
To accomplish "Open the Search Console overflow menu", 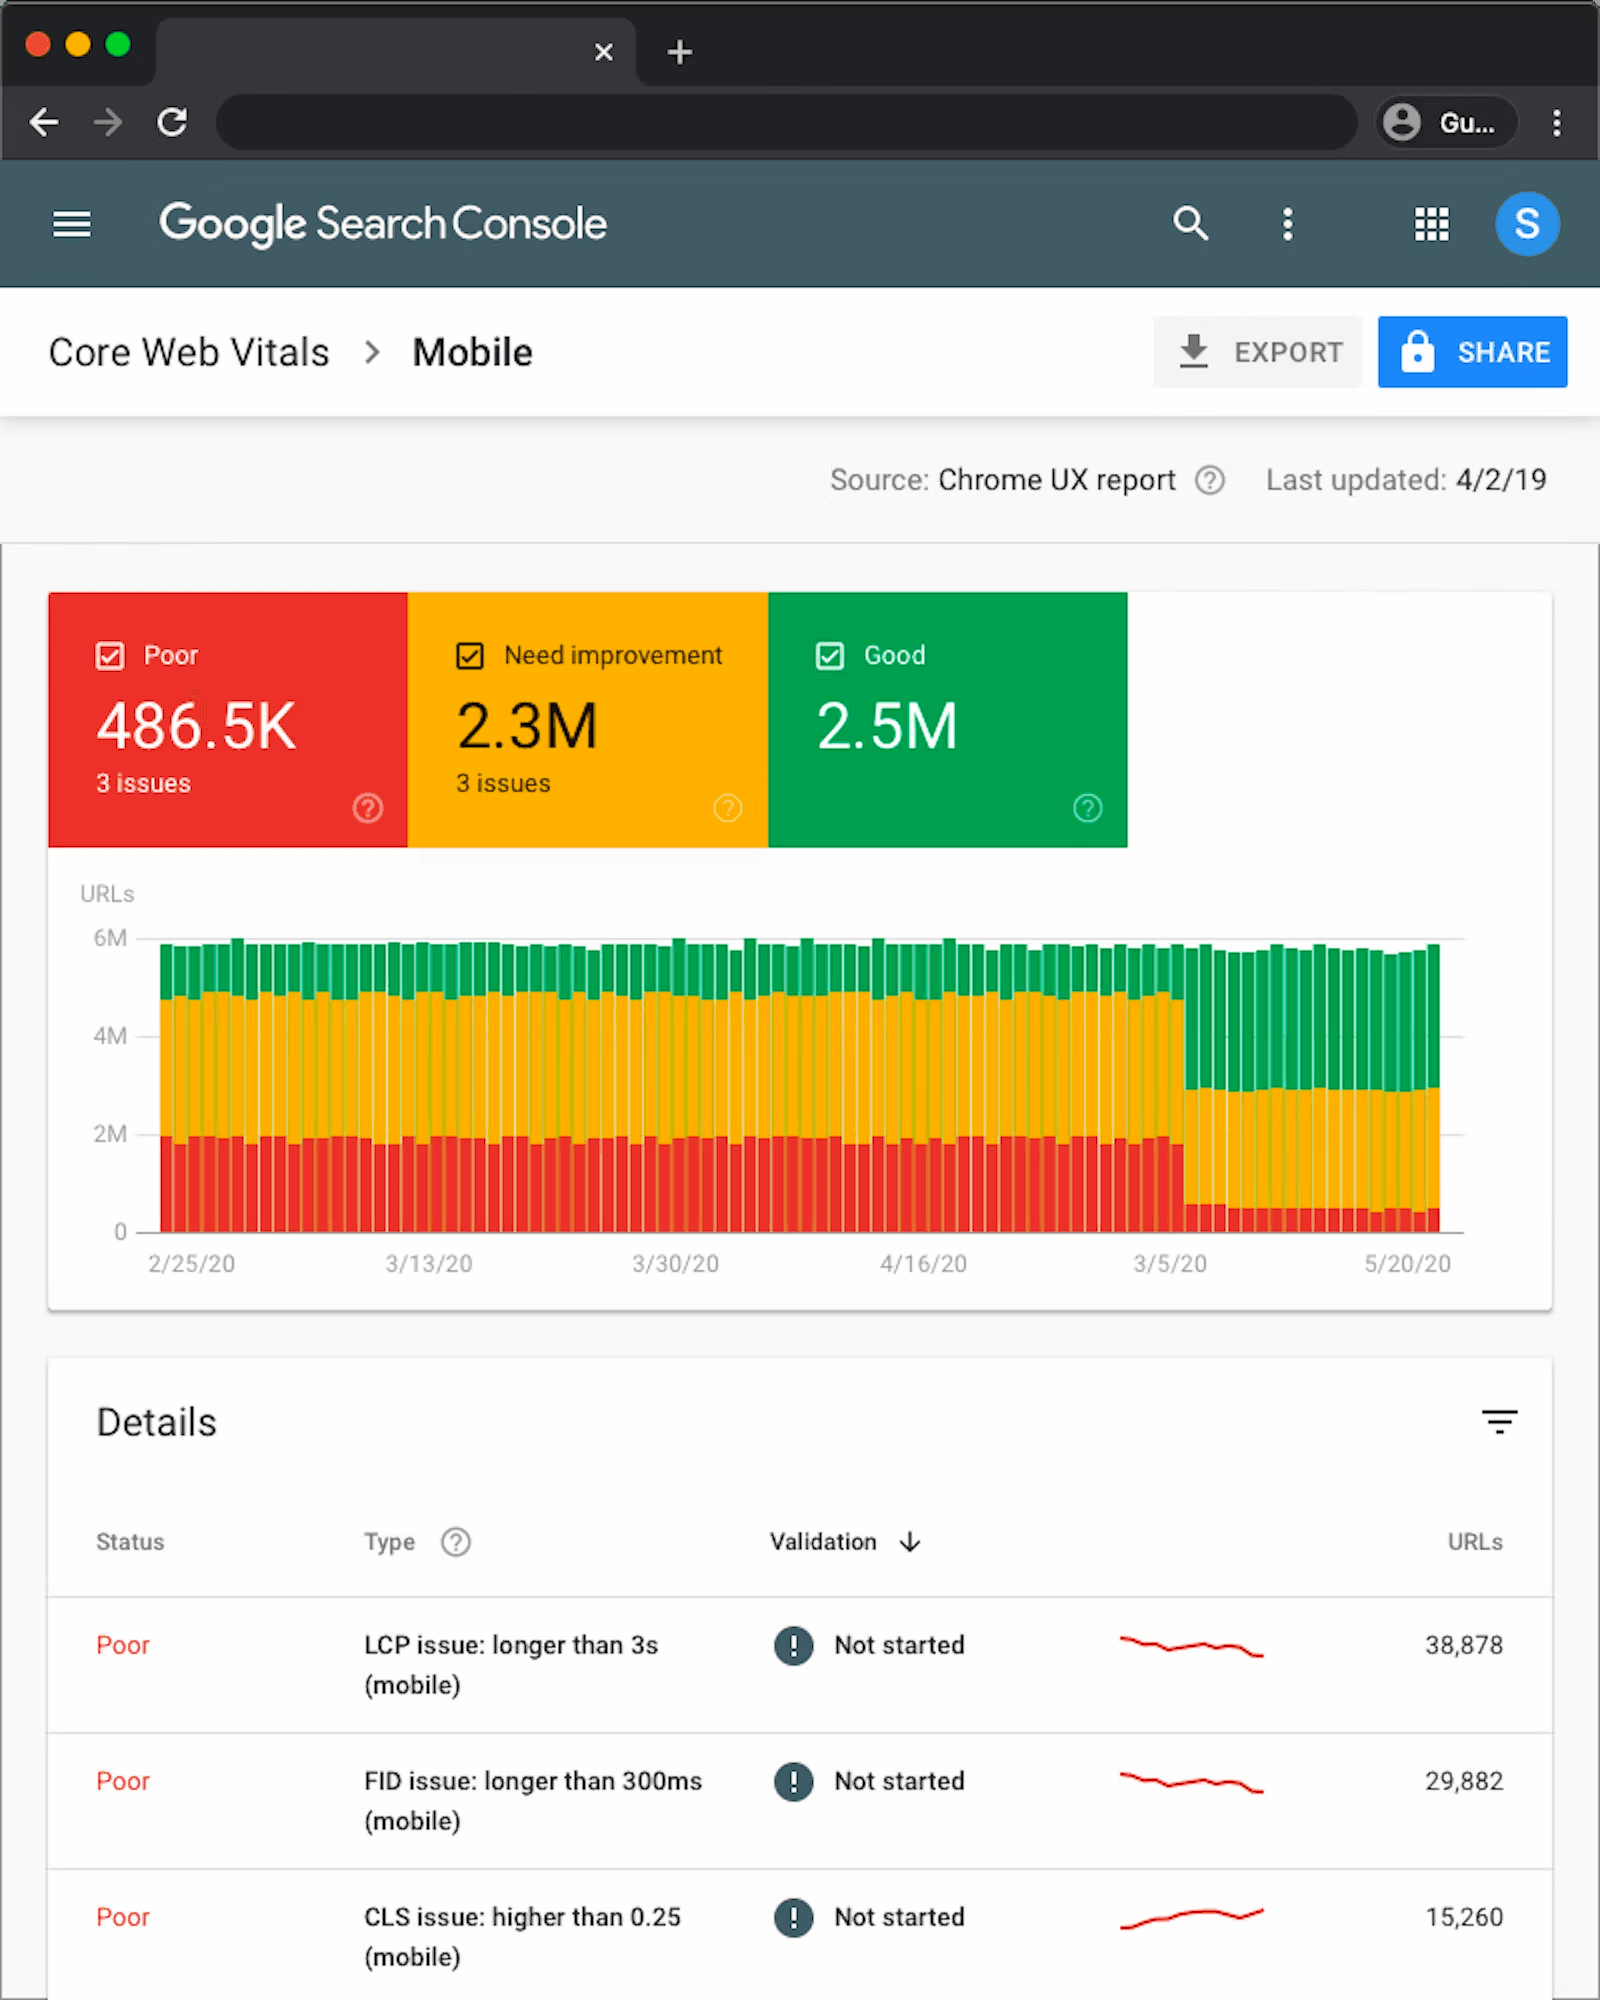I will tap(1288, 224).
